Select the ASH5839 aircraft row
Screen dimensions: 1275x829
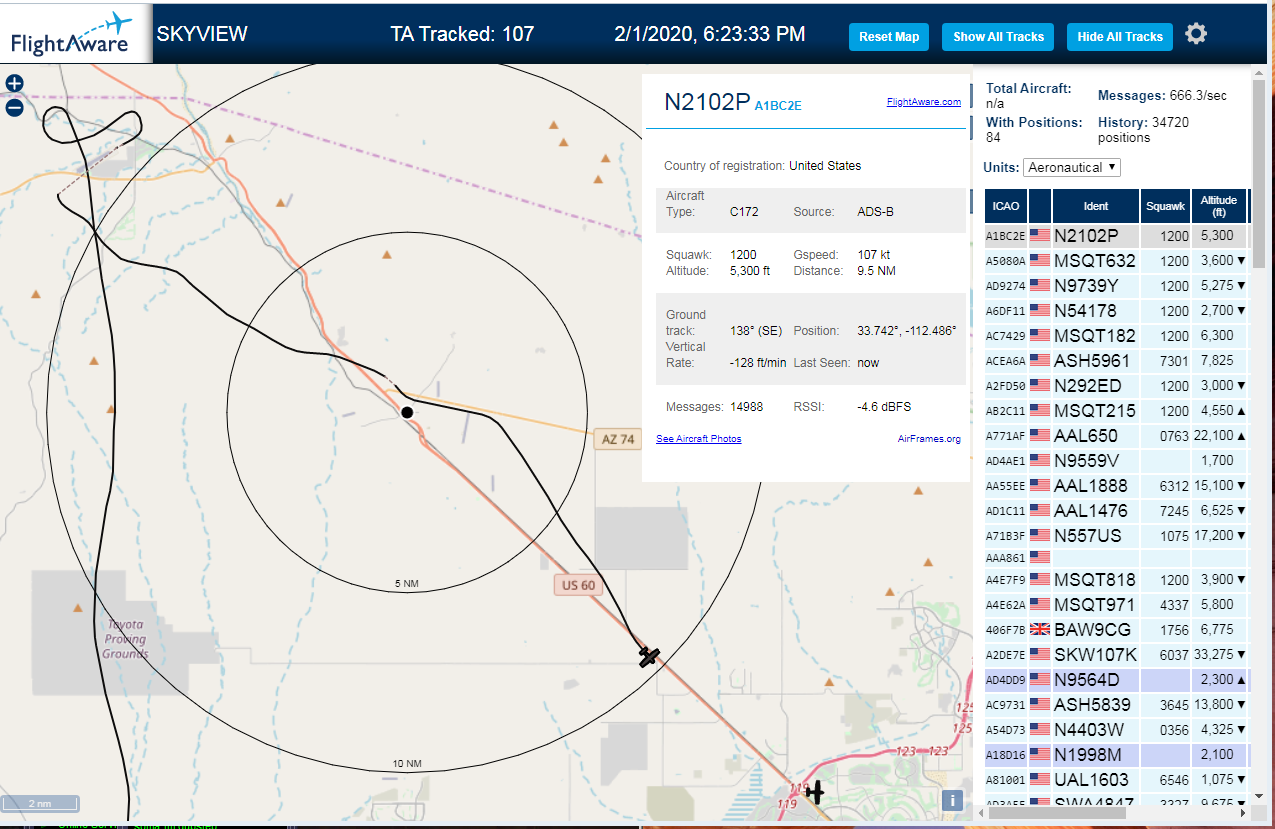pos(1116,705)
